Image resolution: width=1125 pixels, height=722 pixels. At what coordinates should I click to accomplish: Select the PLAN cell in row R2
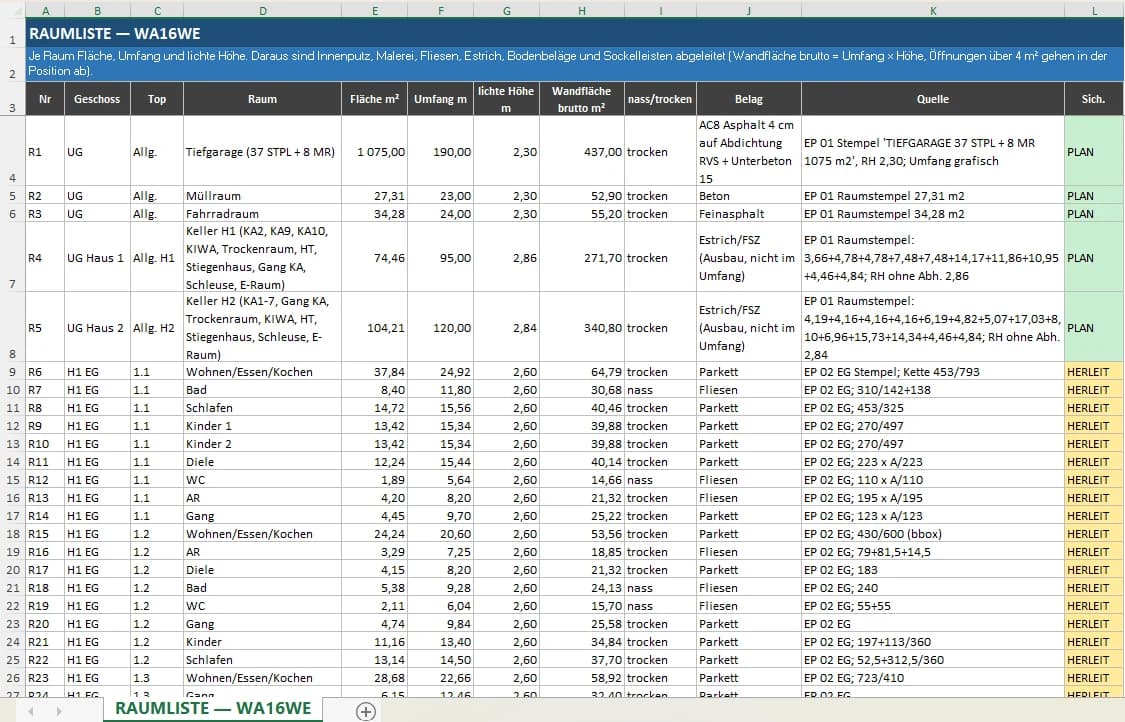click(1093, 196)
